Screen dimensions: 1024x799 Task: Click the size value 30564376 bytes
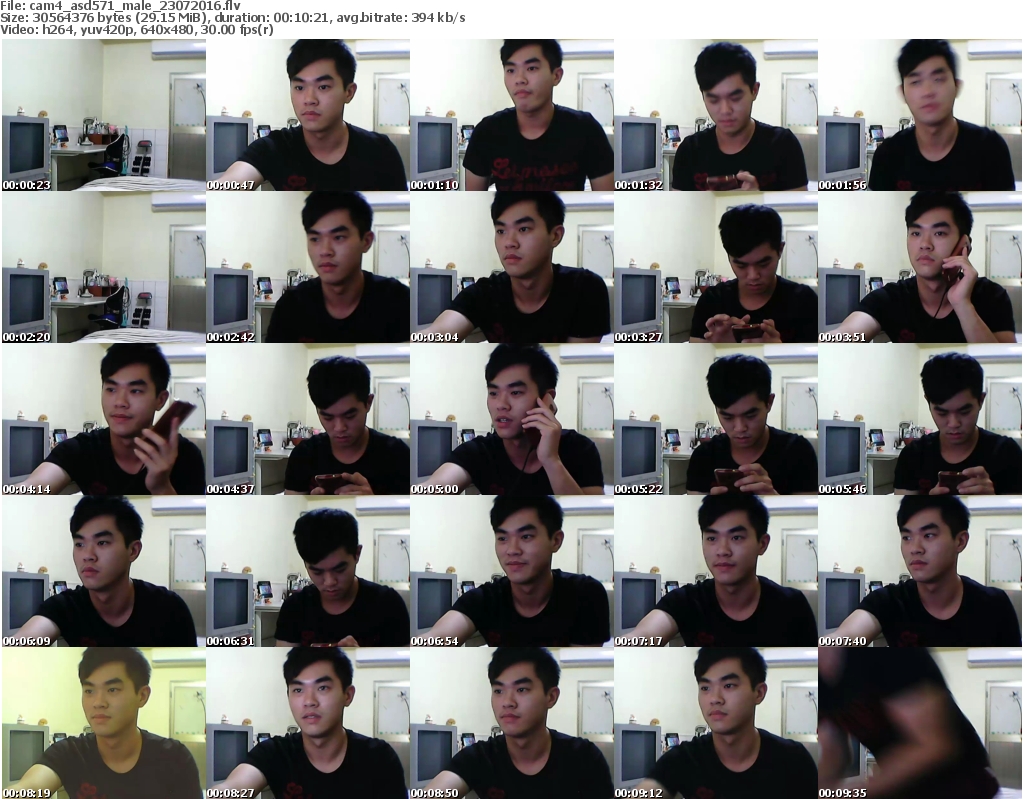click(x=80, y=18)
